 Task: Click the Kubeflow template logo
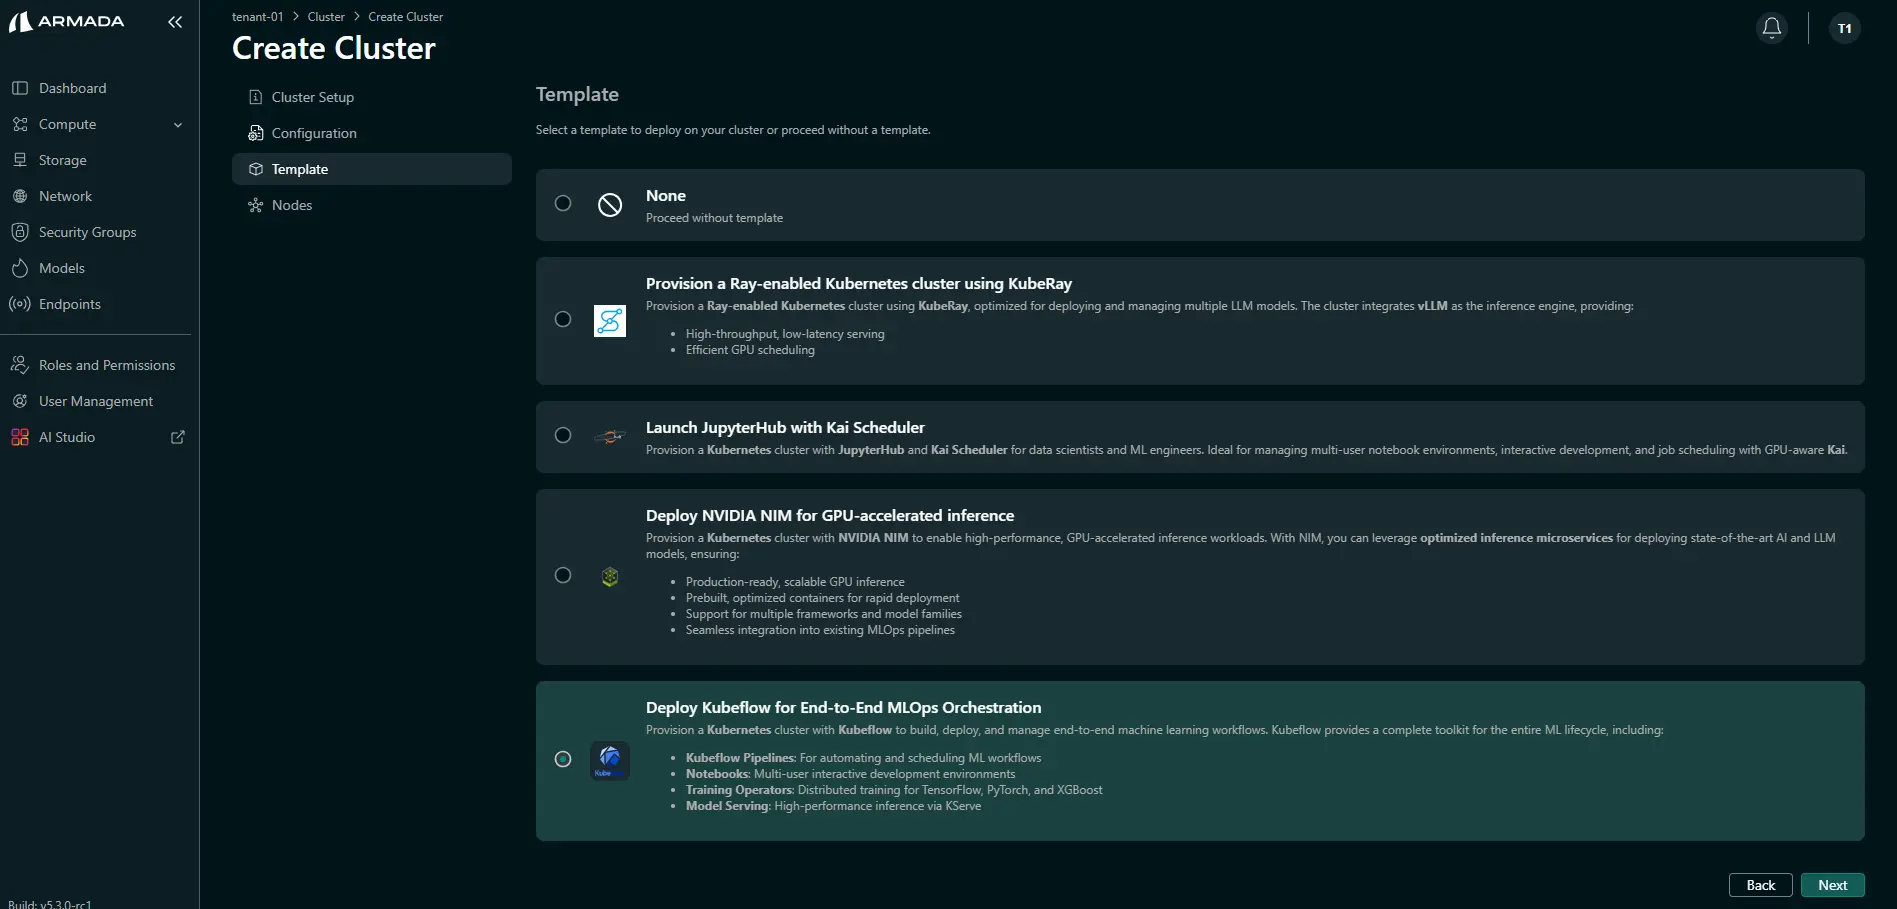click(x=610, y=761)
